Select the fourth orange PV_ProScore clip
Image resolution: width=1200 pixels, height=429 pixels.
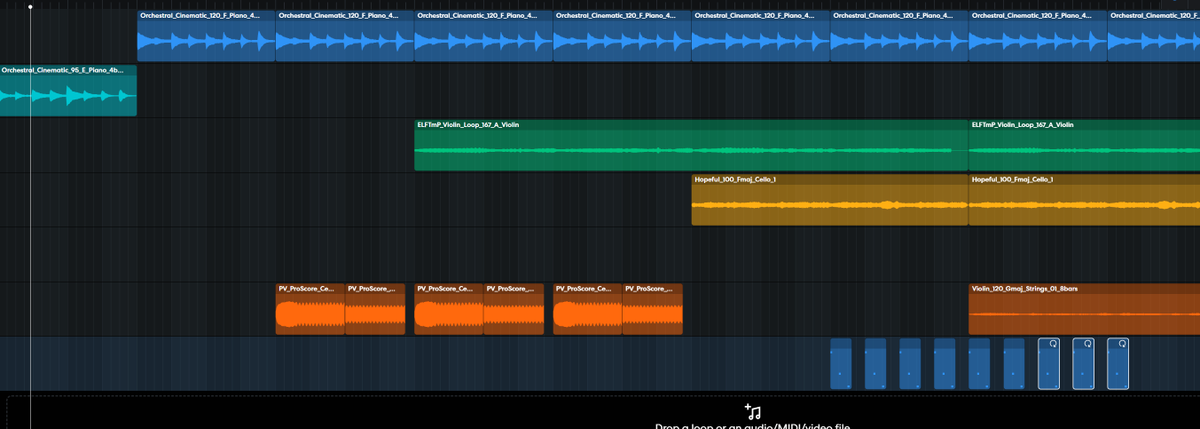point(514,309)
